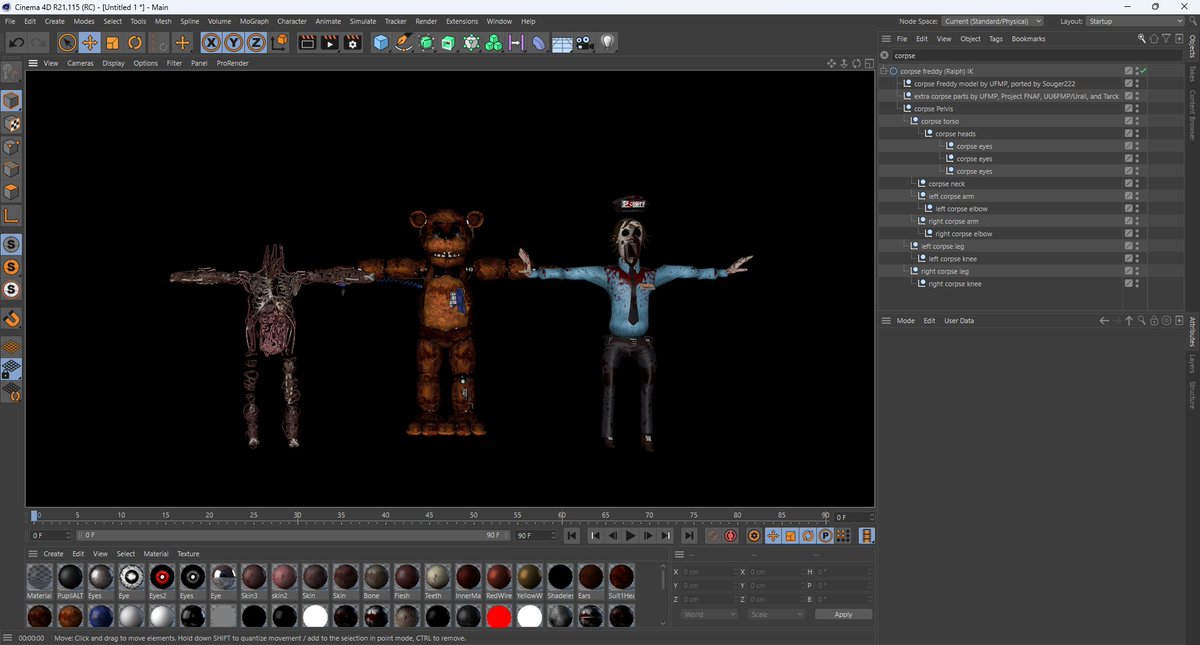This screenshot has height=645, width=1200.
Task: Open the Axis L-shaped icon
Action: [x=11, y=215]
